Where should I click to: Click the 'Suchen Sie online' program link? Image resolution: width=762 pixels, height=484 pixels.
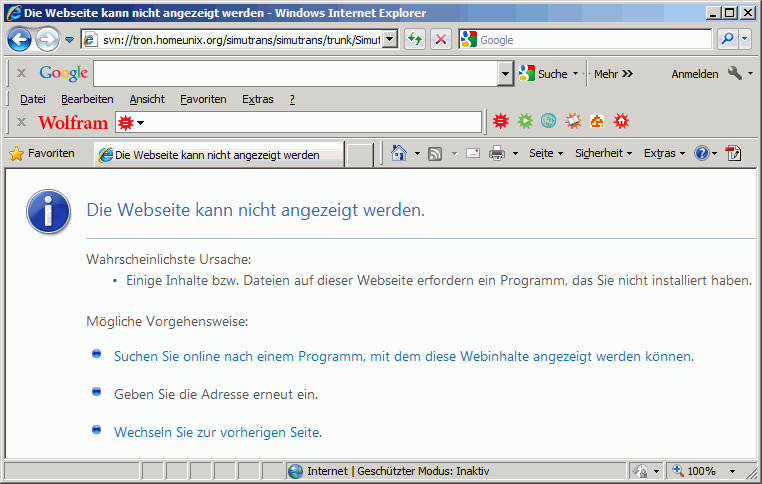click(x=403, y=356)
